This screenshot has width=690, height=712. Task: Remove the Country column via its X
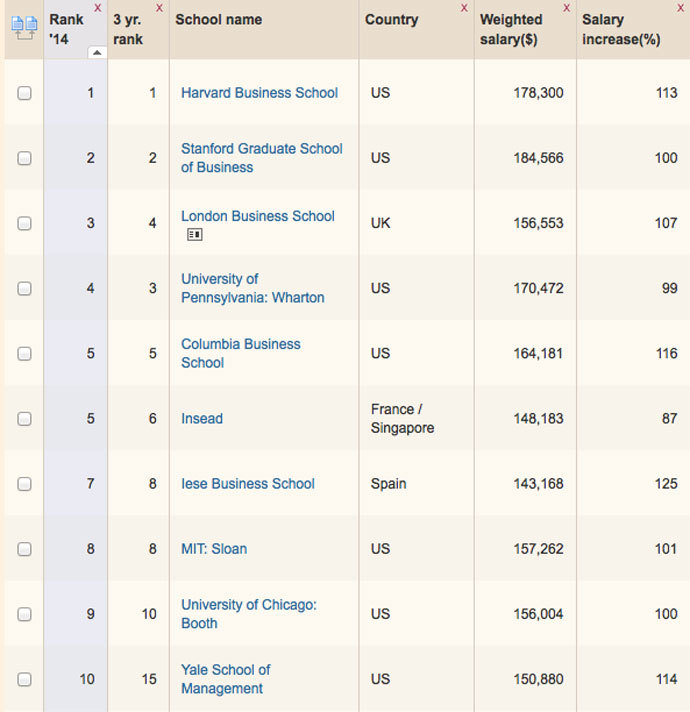click(464, 8)
